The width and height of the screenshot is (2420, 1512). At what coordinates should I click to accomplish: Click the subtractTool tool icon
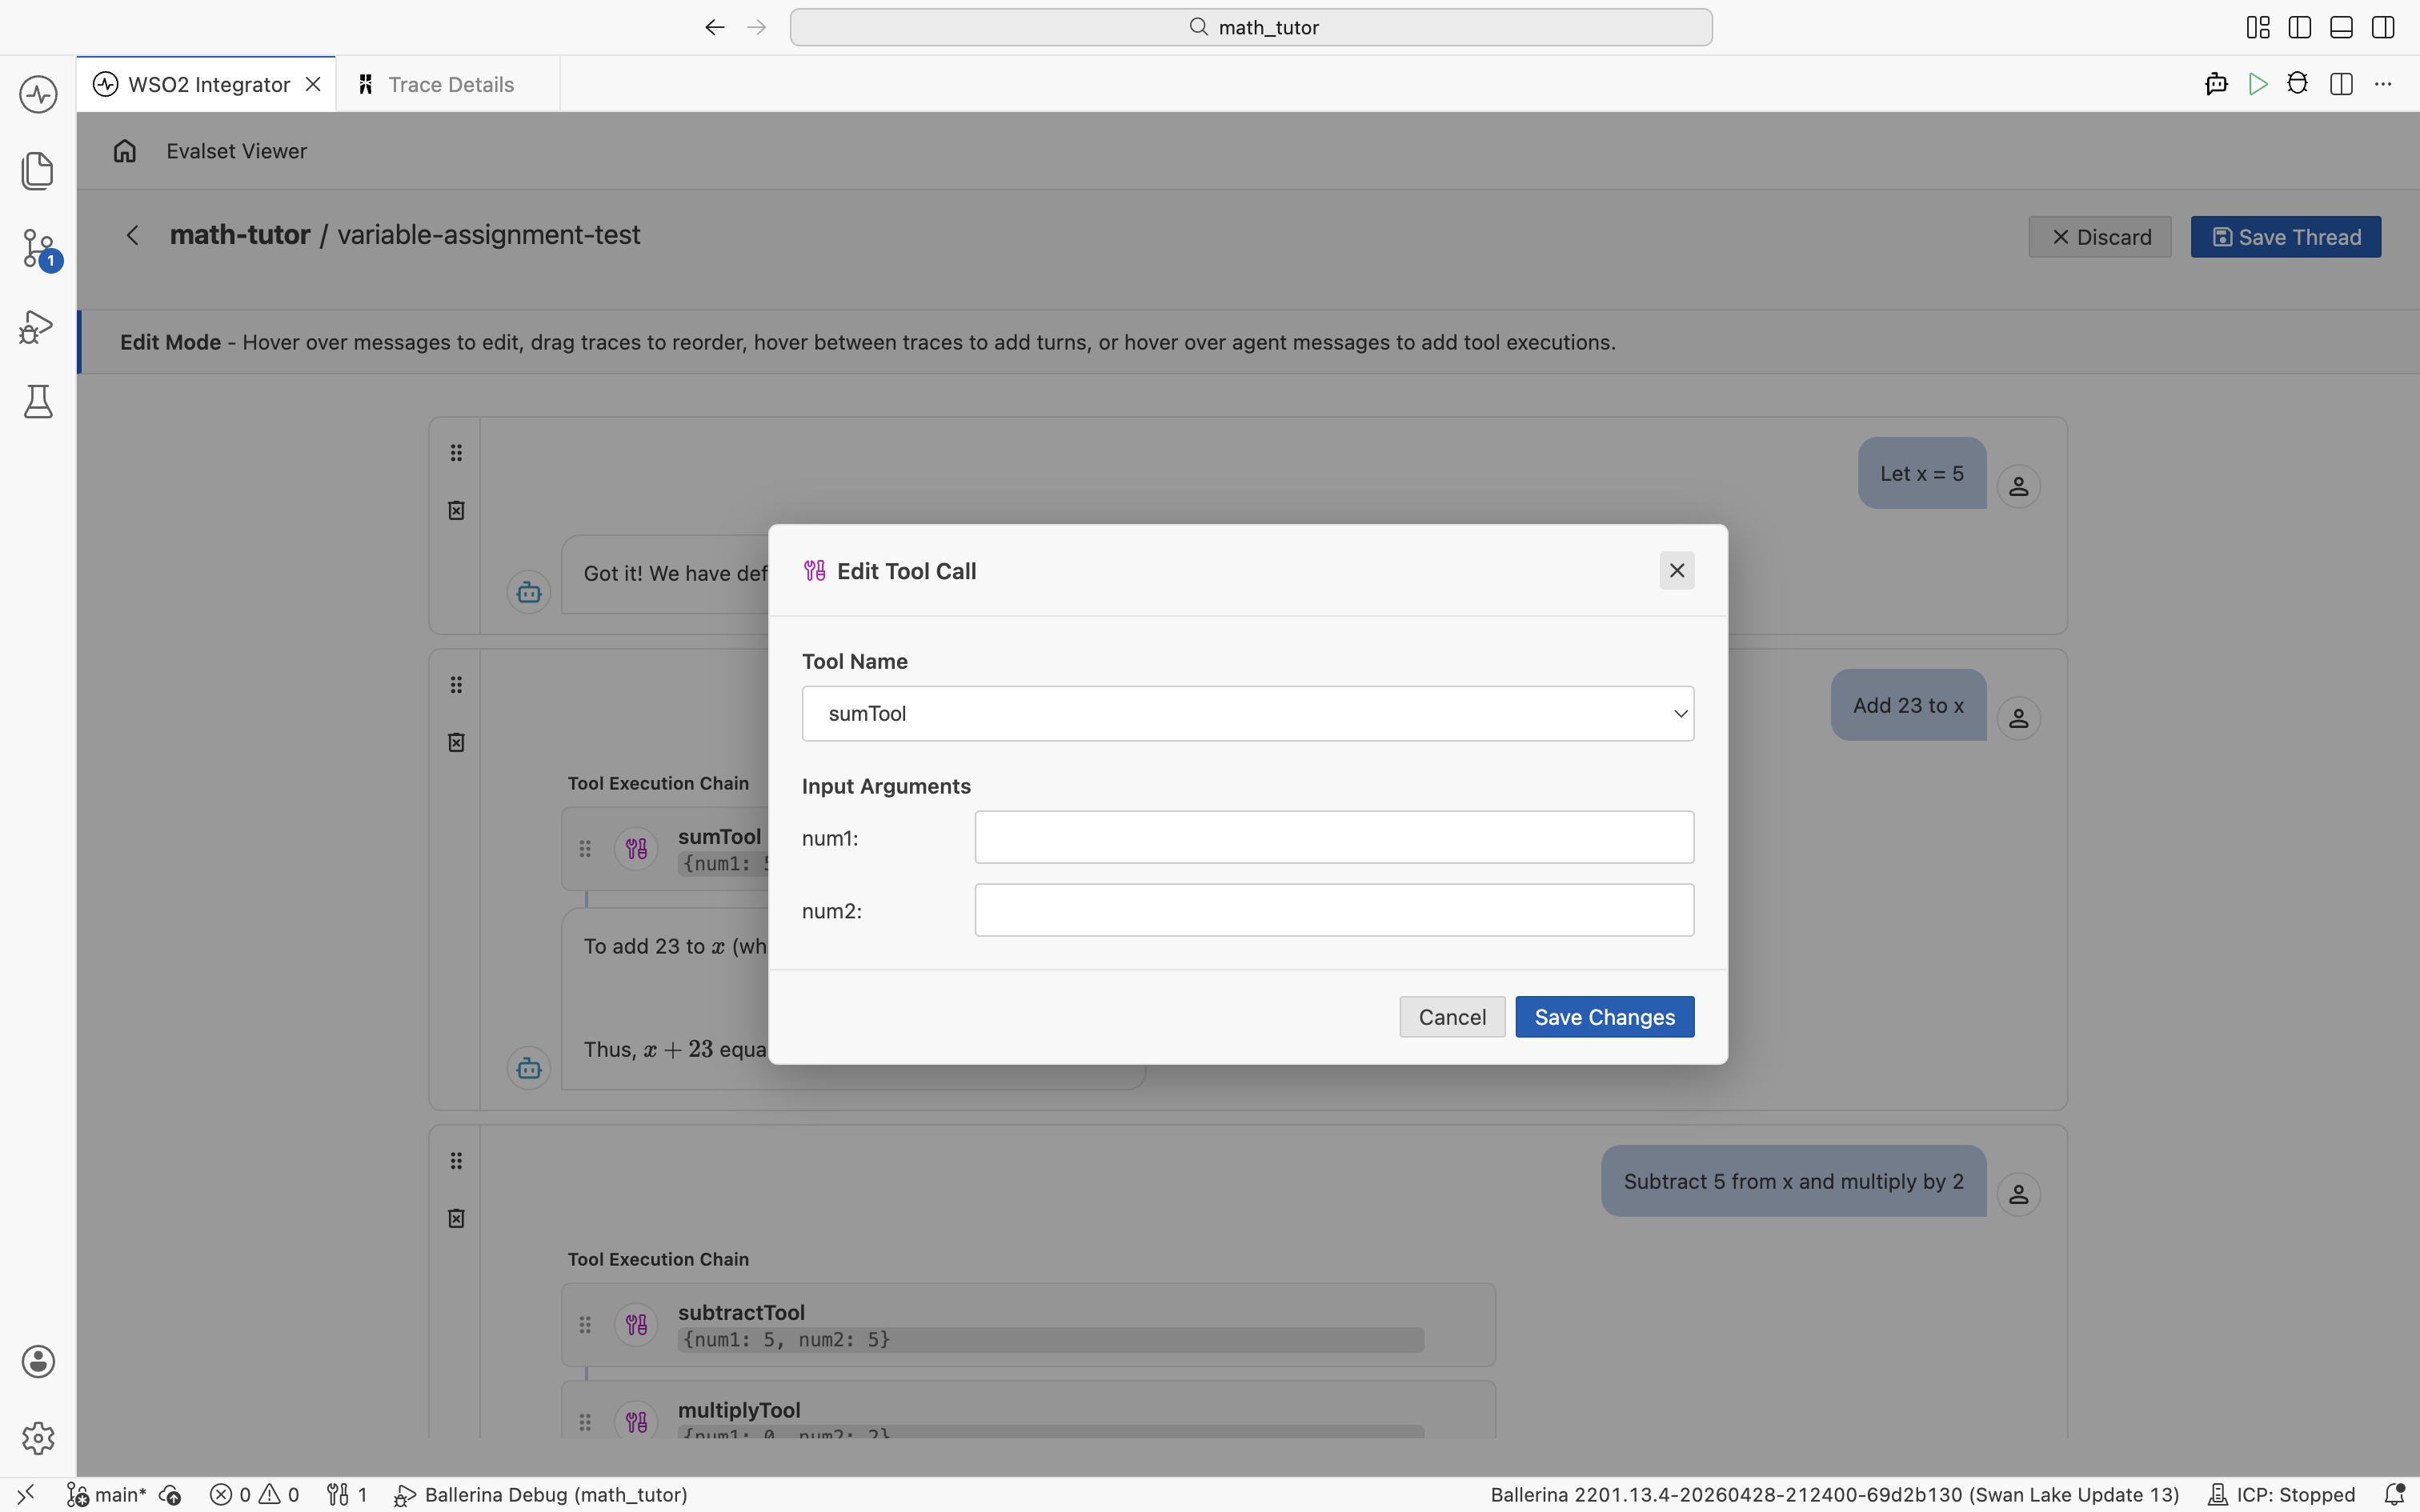click(x=636, y=1325)
